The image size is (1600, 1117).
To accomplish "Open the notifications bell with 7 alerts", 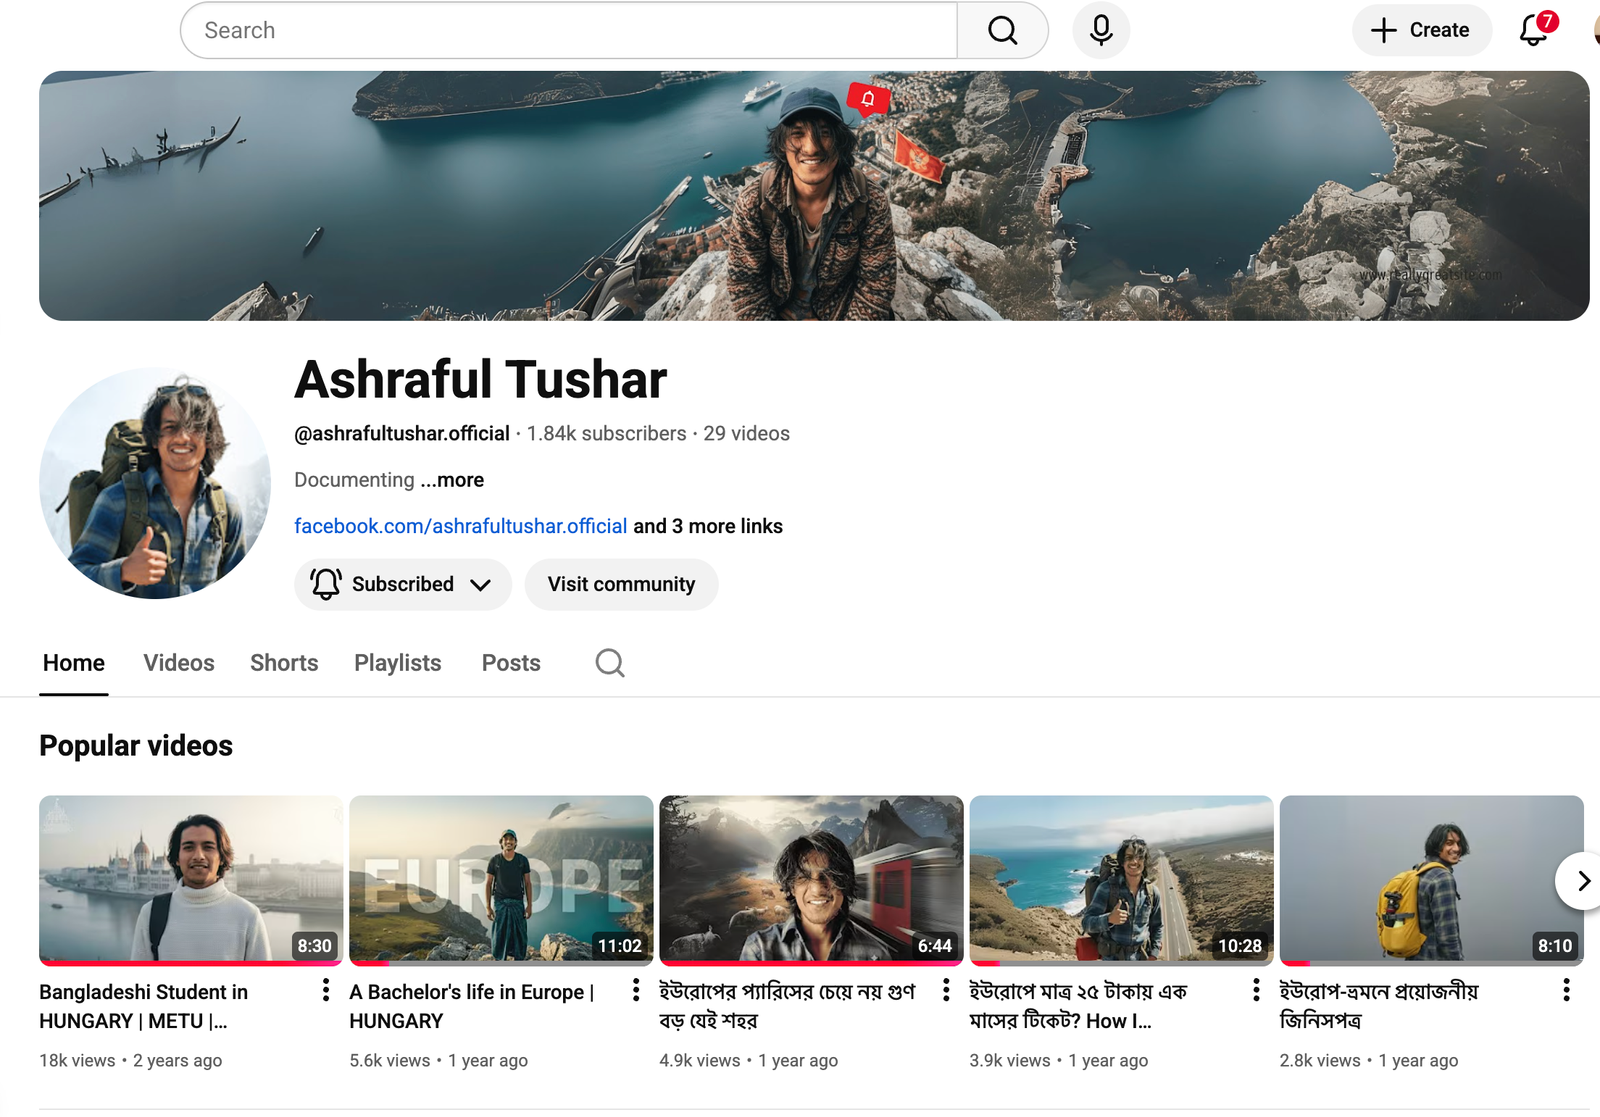I will pos(1535,30).
